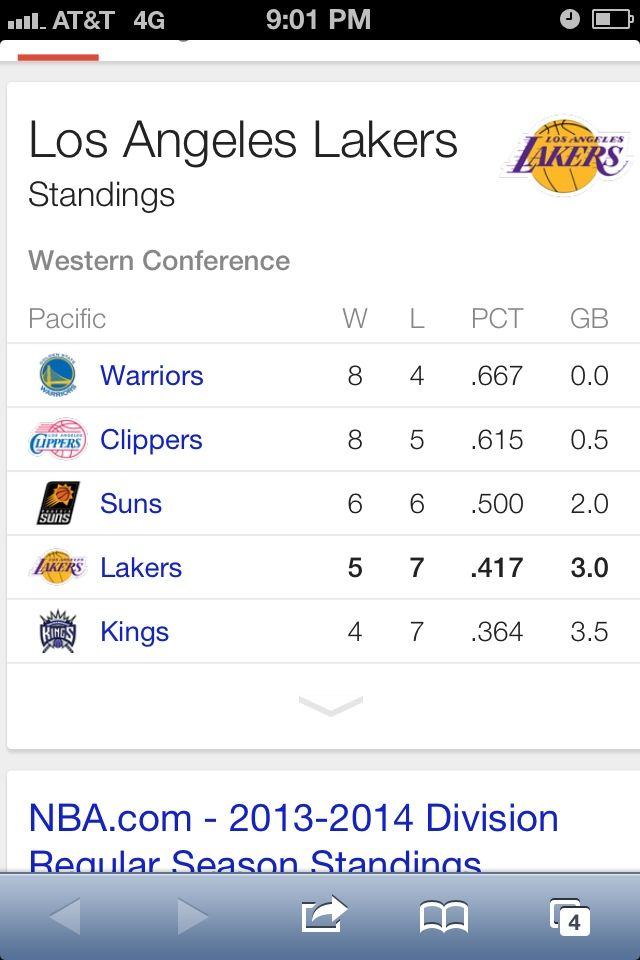
Task: Click the Sacramento Kings logo
Action: click(x=58, y=631)
